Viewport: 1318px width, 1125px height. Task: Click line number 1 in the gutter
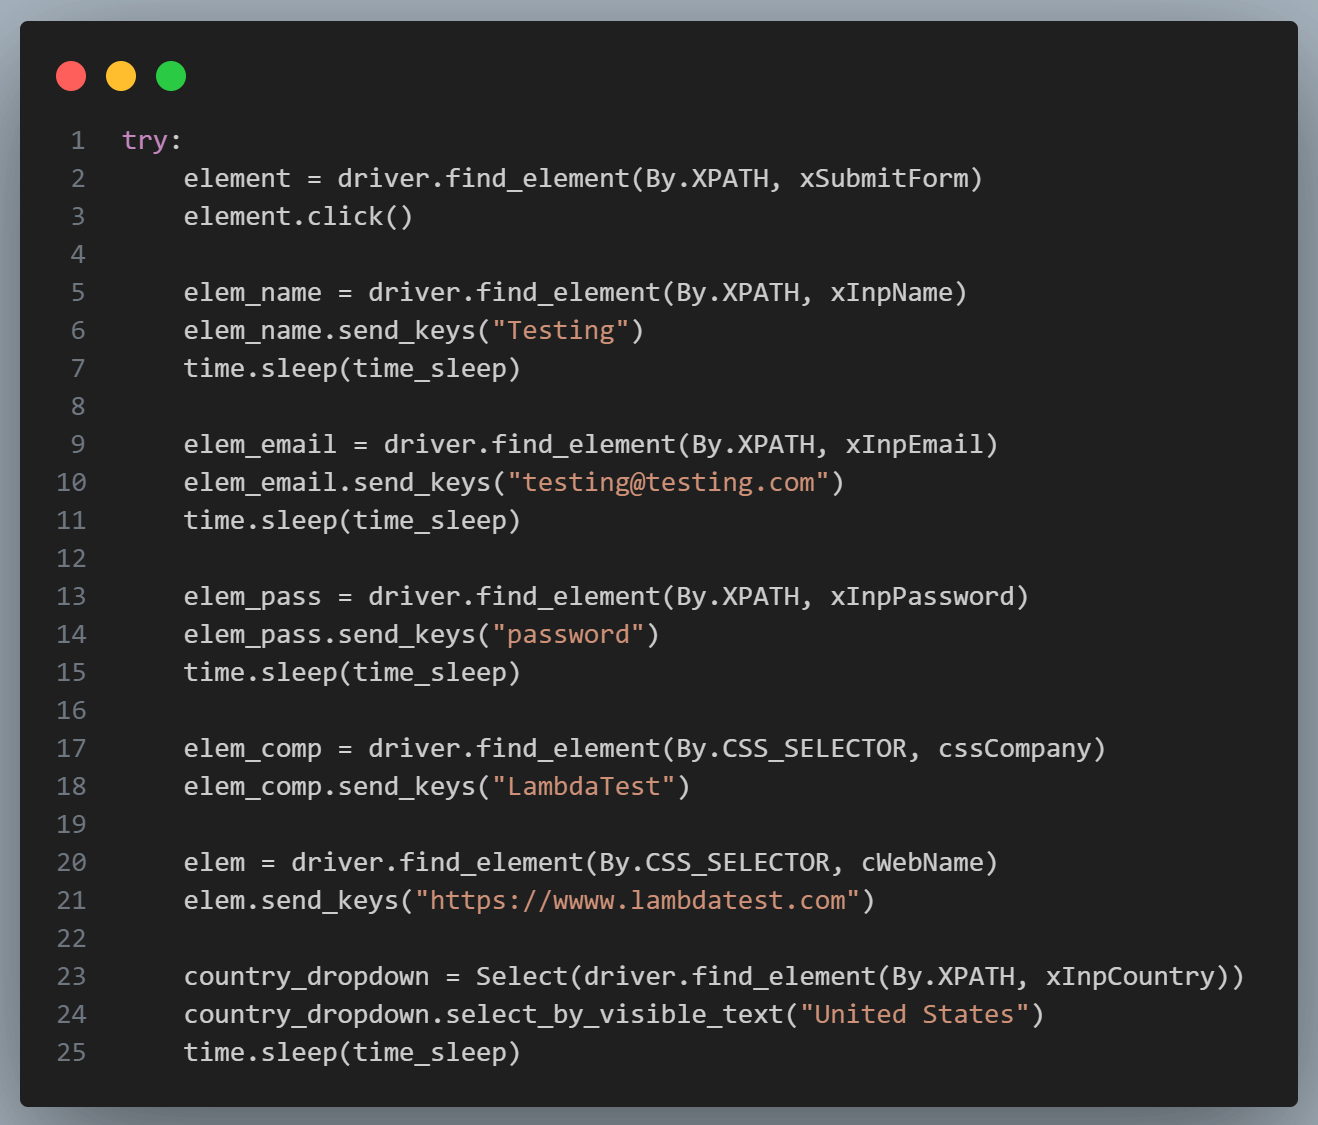pos(78,140)
